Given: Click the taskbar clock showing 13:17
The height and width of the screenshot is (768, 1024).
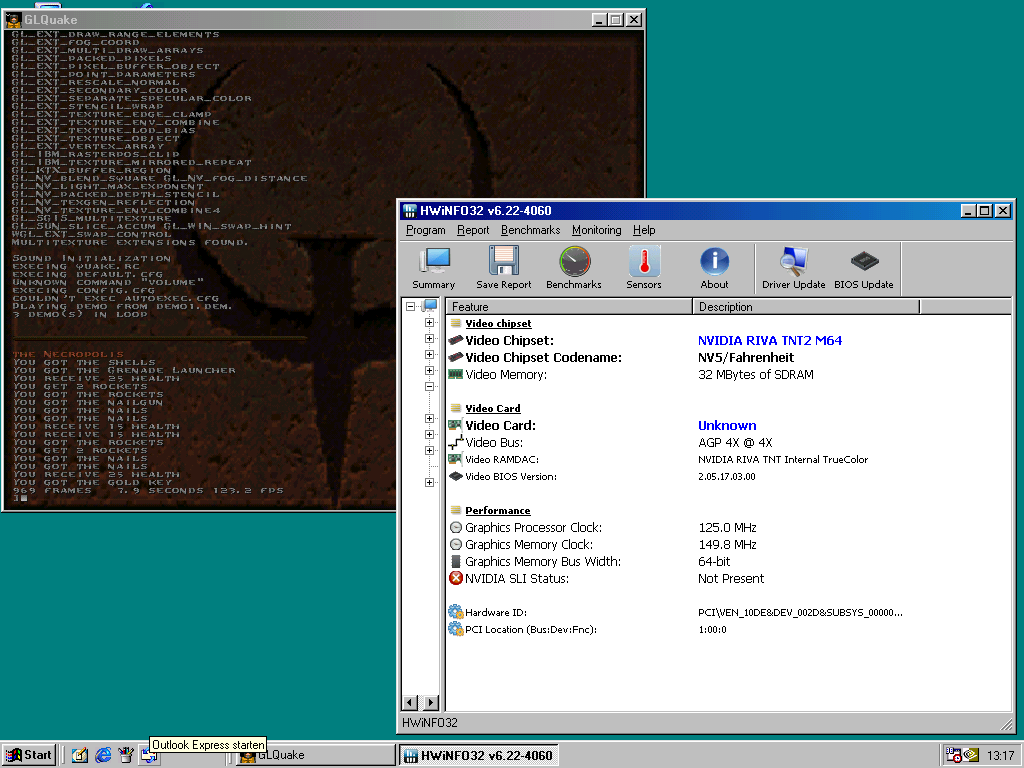Looking at the screenshot, I should (x=1000, y=756).
